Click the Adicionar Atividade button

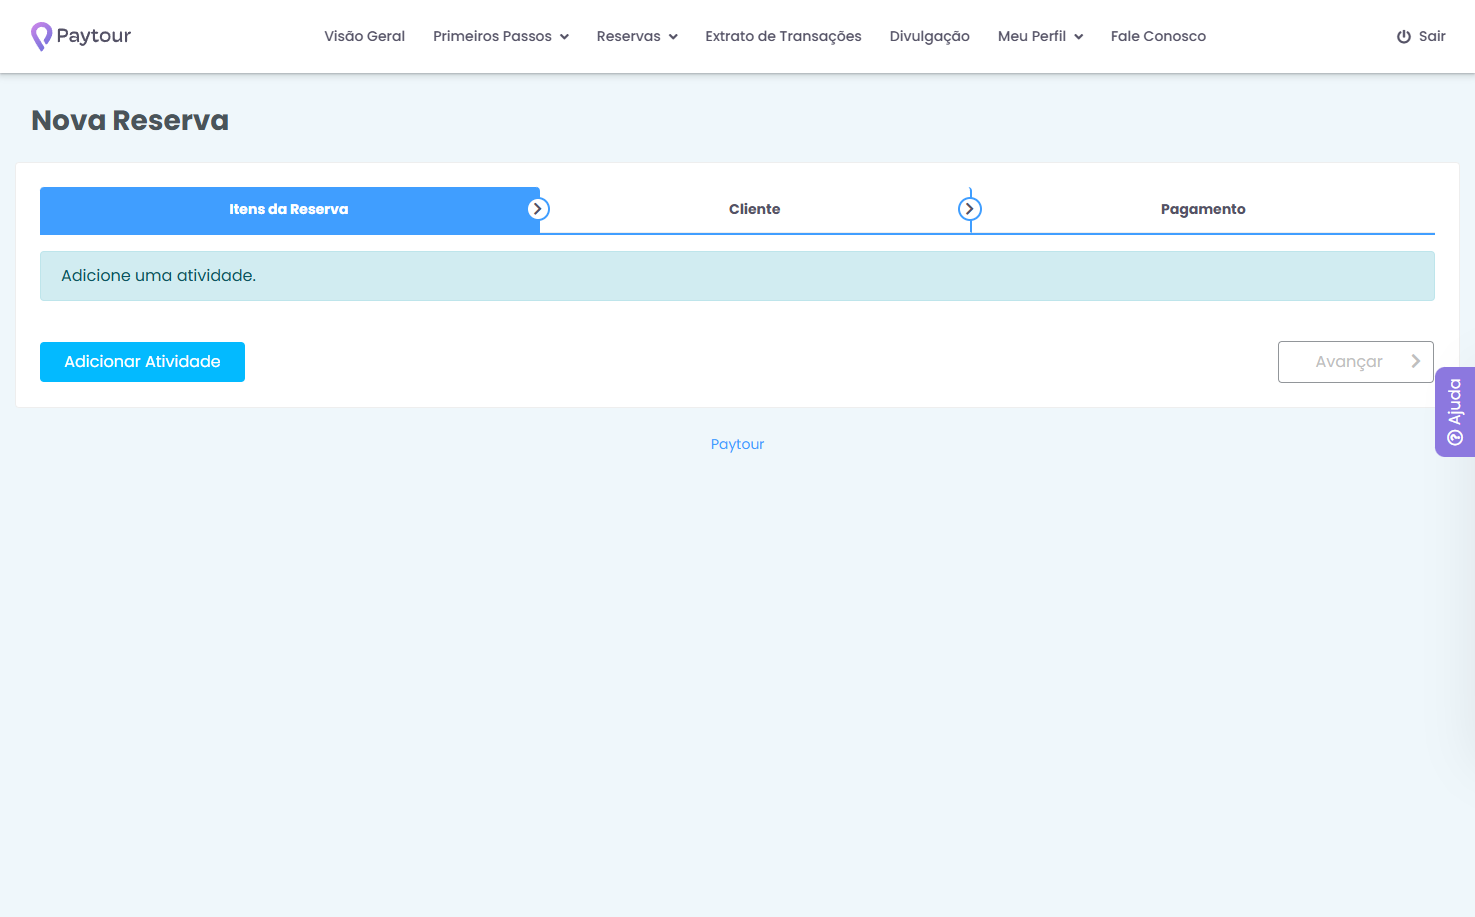coord(142,362)
